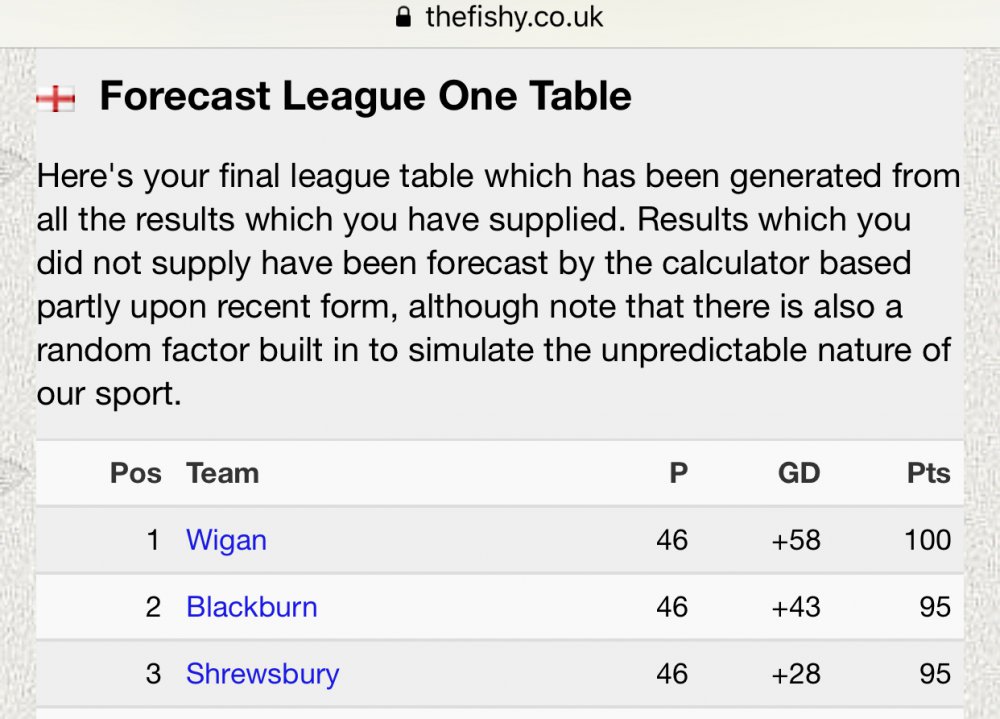1000x719 pixels.
Task: Open the Wigan team link
Action: click(x=226, y=540)
